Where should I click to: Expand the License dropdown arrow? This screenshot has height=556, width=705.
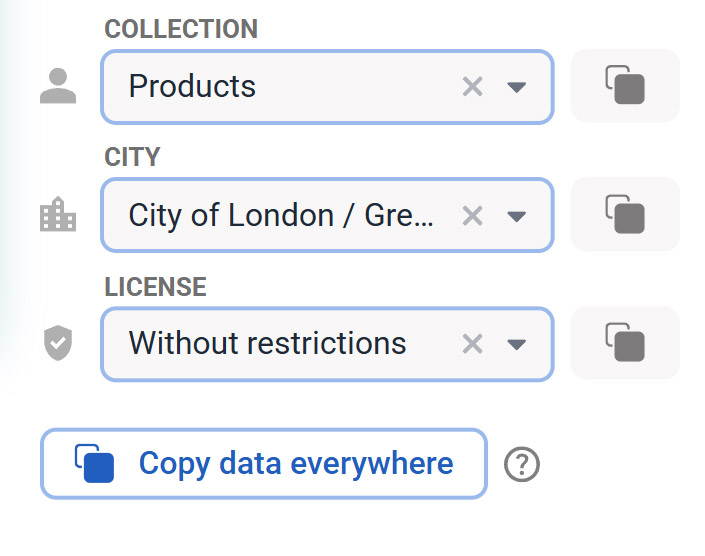[516, 344]
